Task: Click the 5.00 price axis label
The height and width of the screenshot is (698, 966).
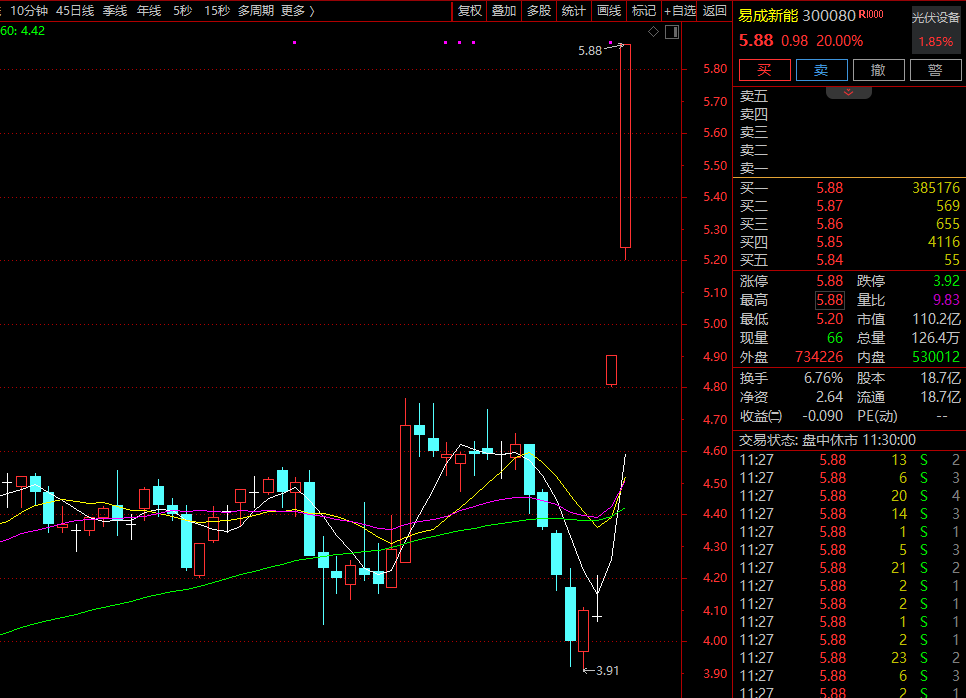Action: click(715, 324)
